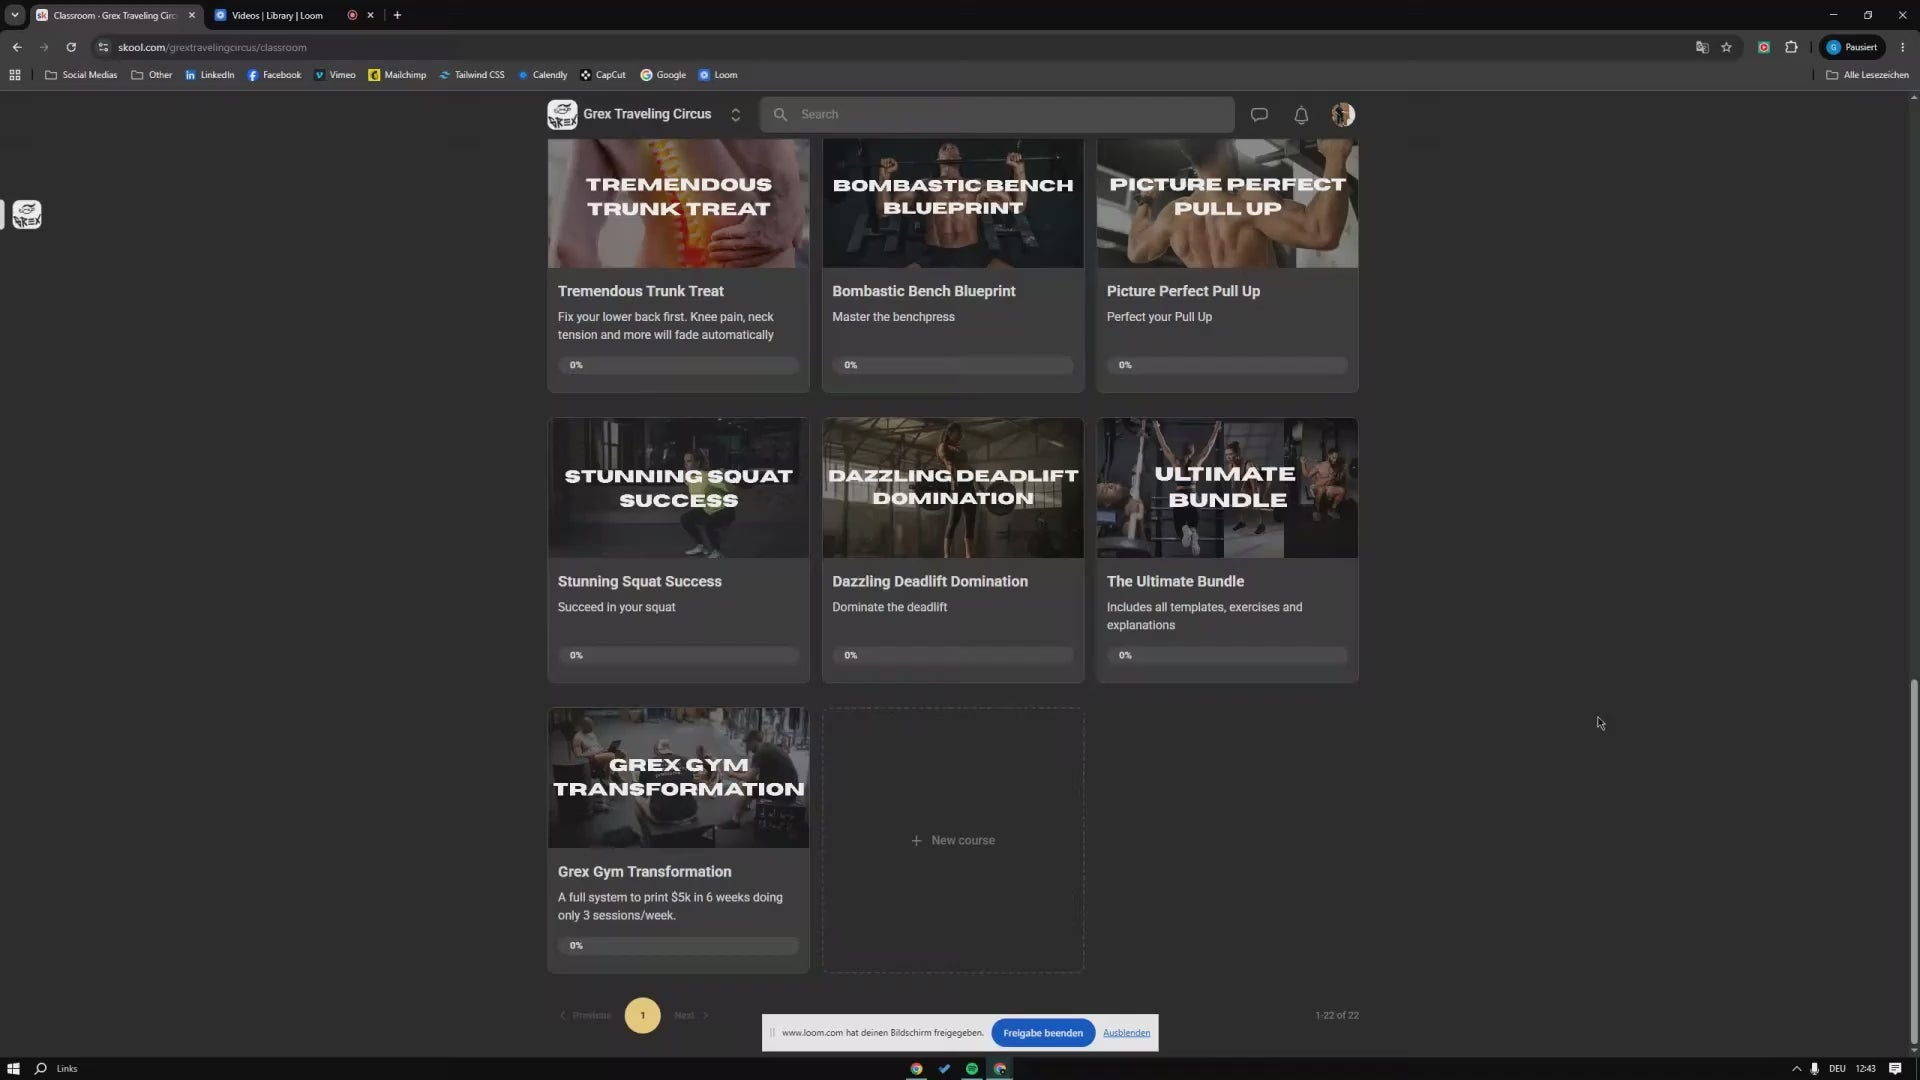Screen dimensions: 1920x1080
Task: Open a new browser tab
Action: pyautogui.click(x=397, y=15)
